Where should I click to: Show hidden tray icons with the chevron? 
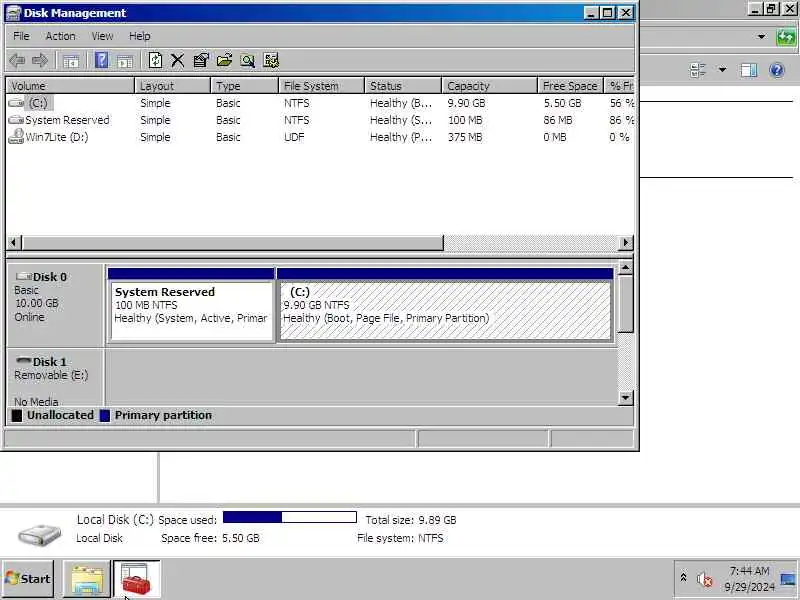point(683,578)
